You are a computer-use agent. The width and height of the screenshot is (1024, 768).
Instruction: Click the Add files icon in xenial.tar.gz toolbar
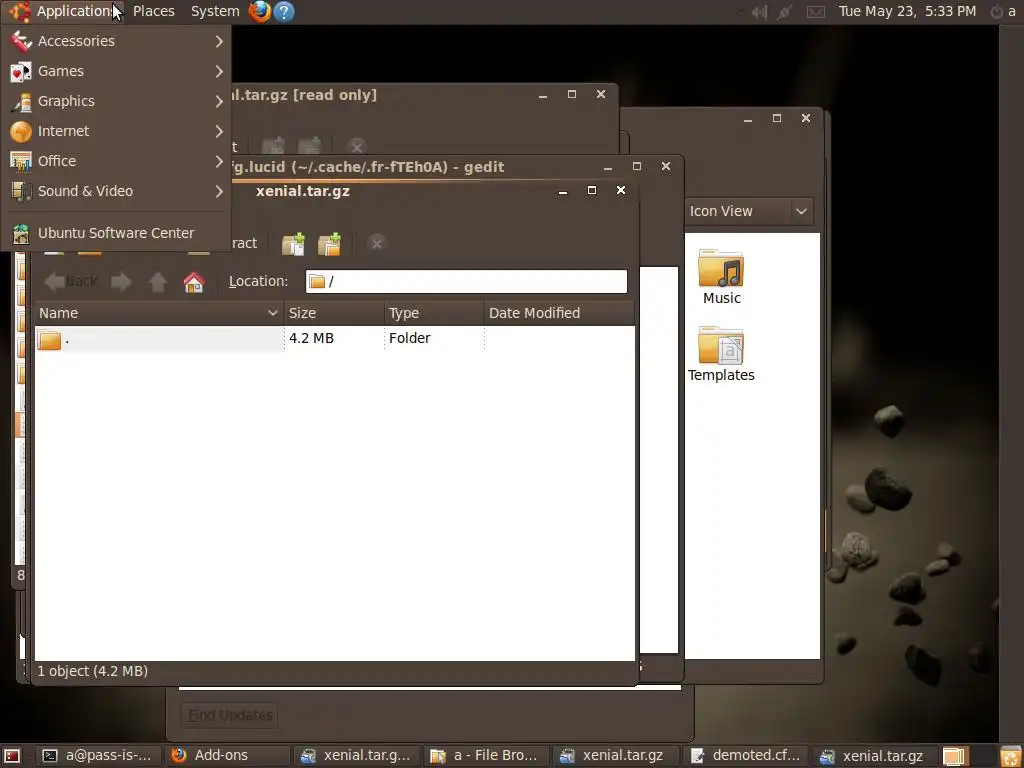pos(293,244)
